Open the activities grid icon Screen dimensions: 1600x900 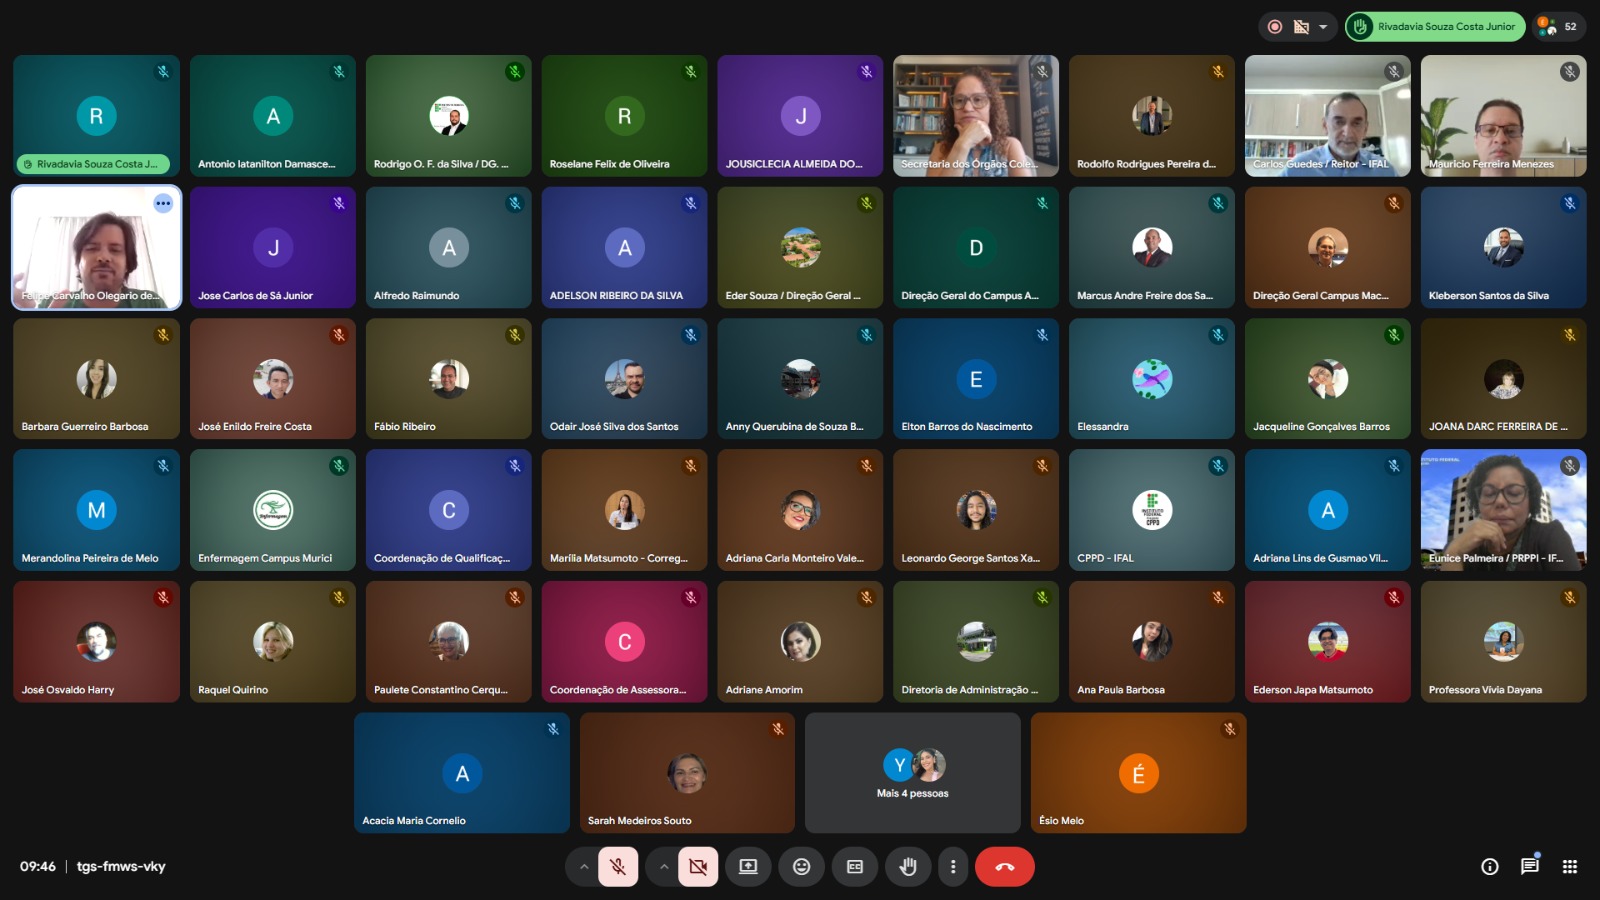[x=1570, y=867]
